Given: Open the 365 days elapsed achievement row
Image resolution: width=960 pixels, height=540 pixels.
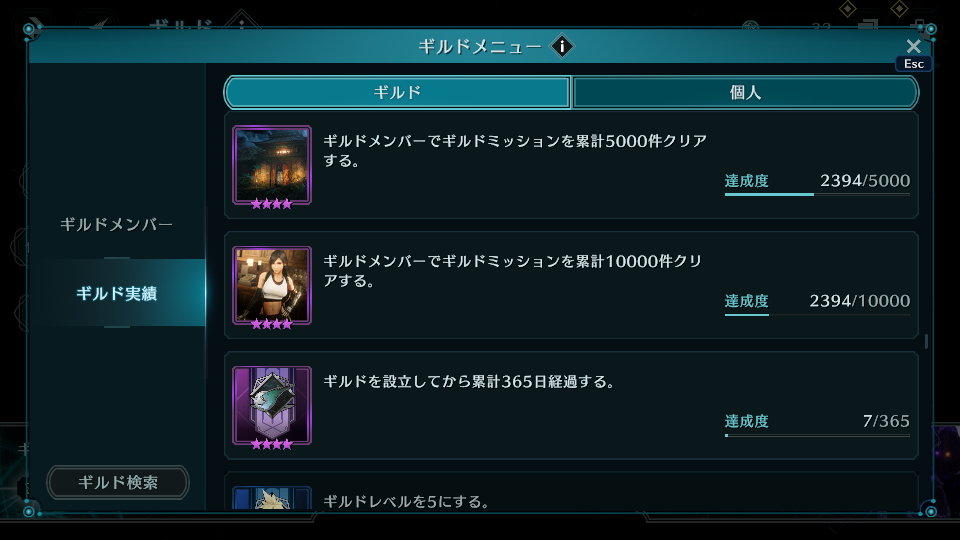Looking at the screenshot, I should coord(571,405).
